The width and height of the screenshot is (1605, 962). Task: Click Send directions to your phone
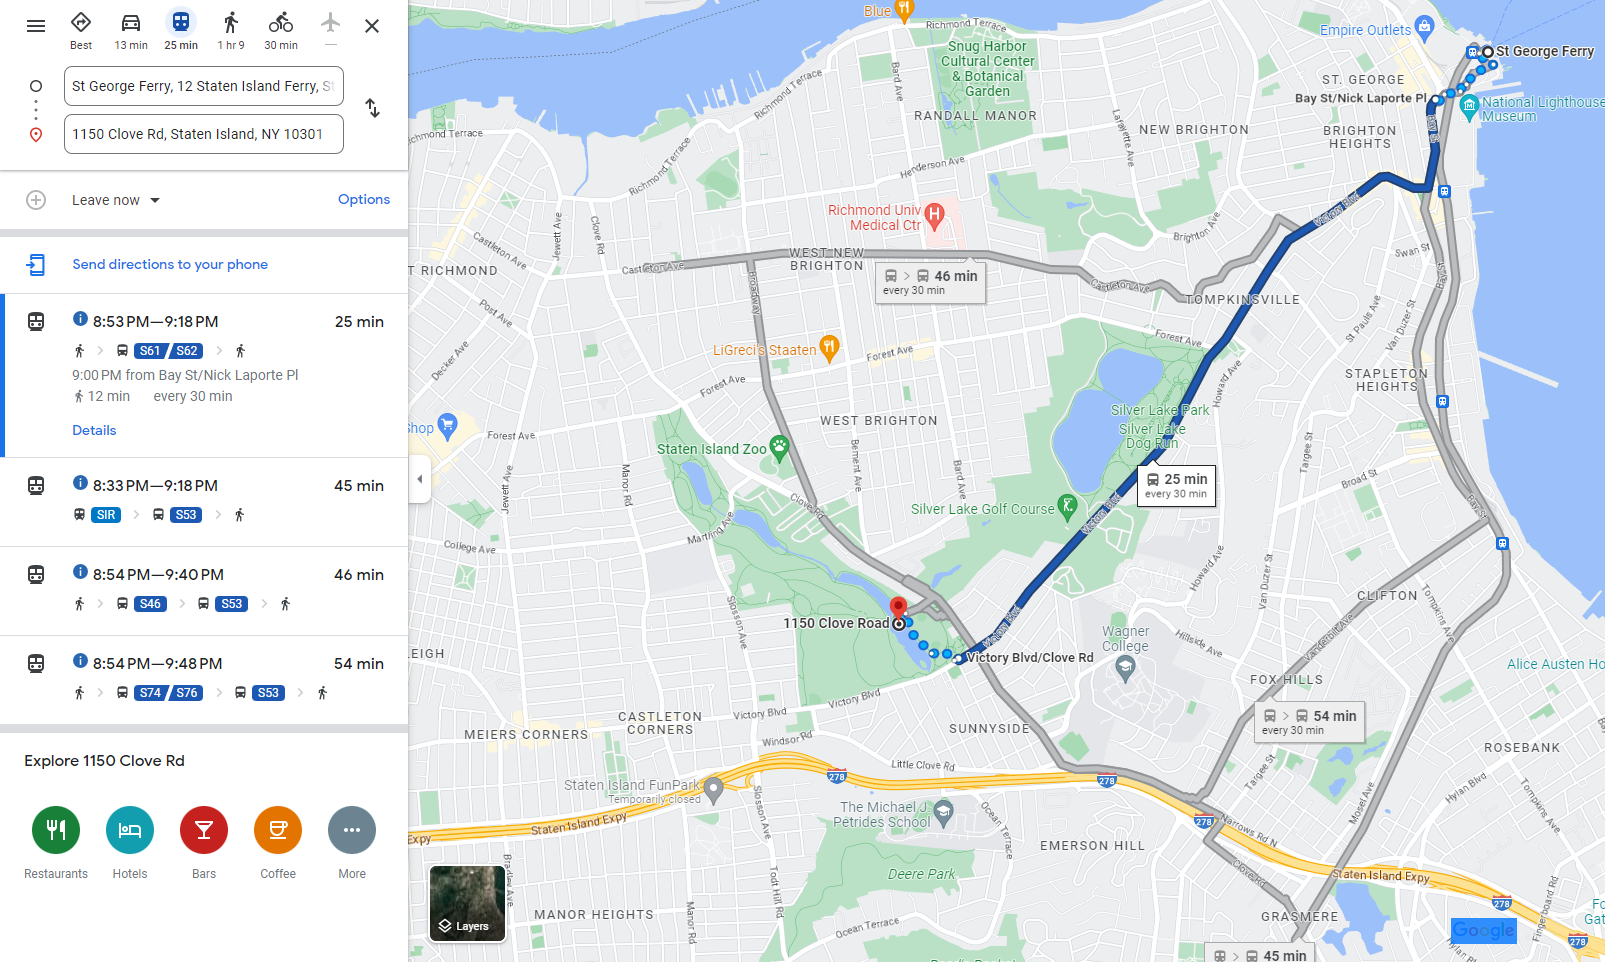click(x=170, y=264)
